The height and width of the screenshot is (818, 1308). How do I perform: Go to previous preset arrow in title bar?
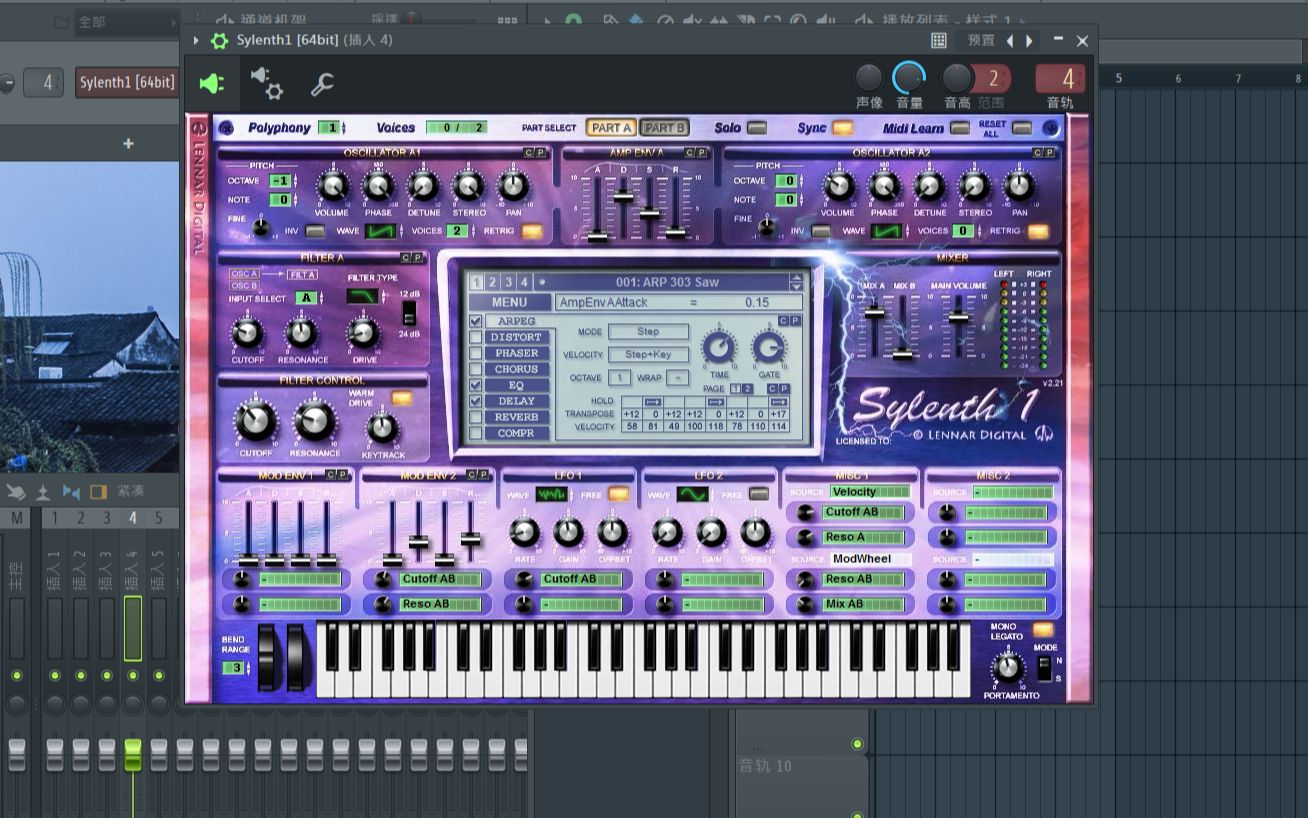click(x=1009, y=41)
